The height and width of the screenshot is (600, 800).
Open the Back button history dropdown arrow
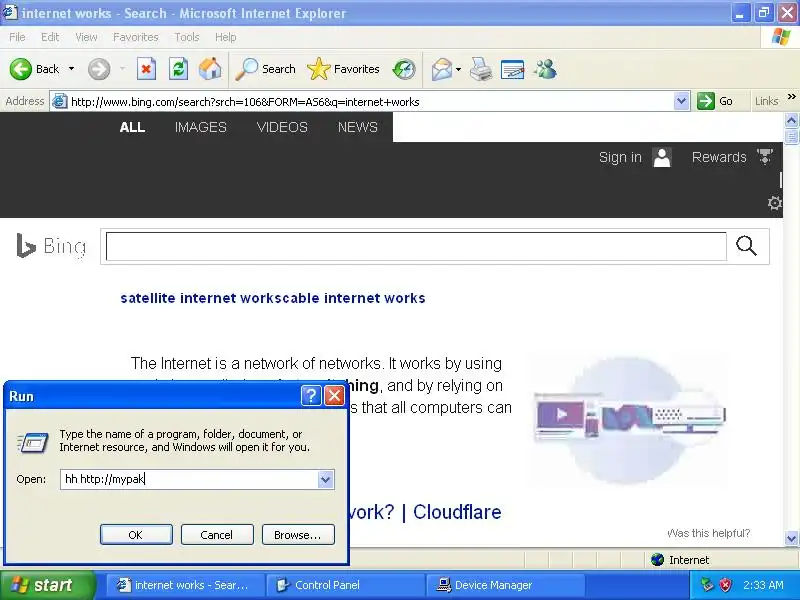[x=71, y=69]
